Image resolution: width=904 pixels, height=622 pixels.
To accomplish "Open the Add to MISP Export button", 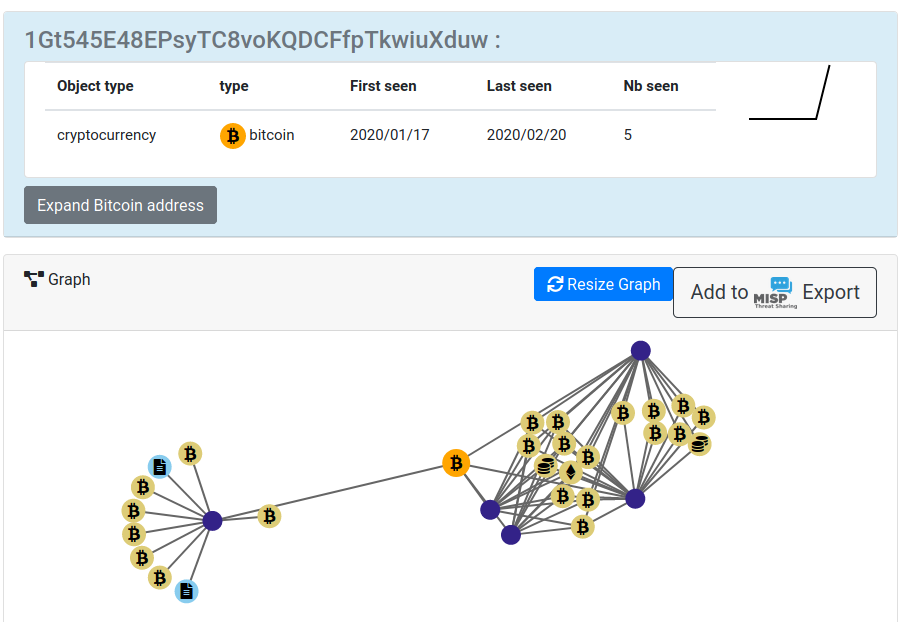I will pos(775,292).
